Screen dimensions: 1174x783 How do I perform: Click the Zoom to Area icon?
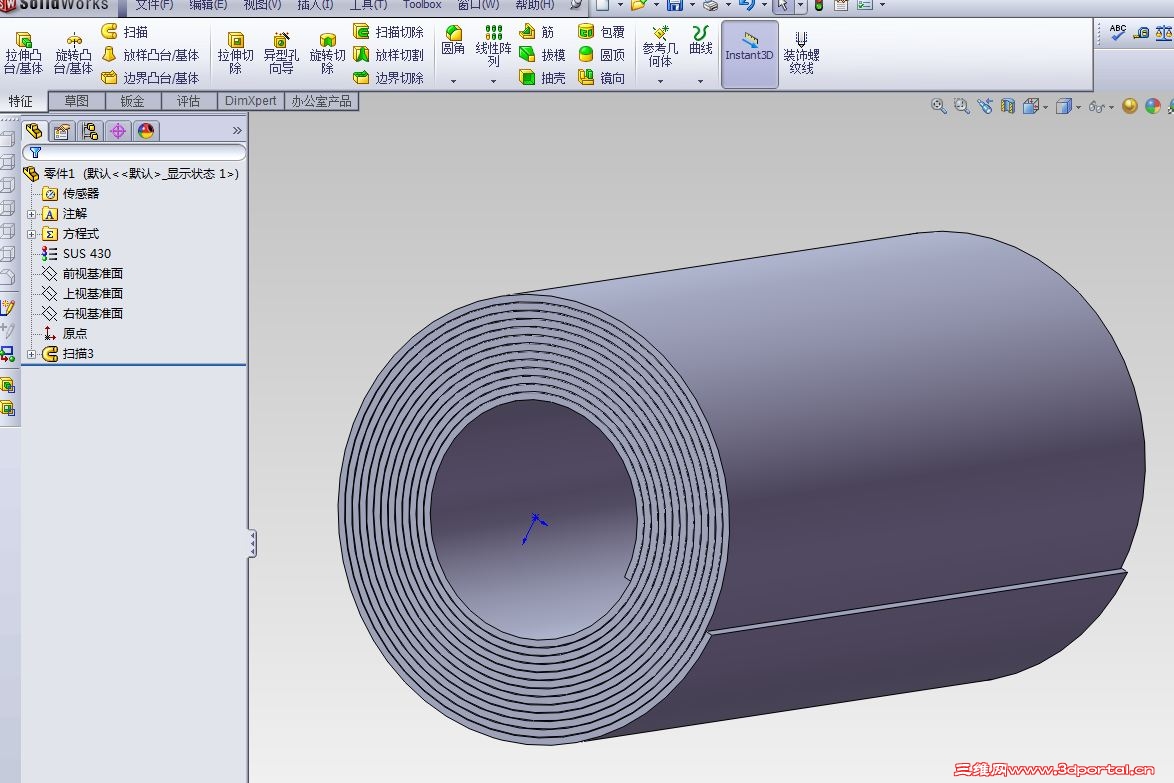point(961,106)
